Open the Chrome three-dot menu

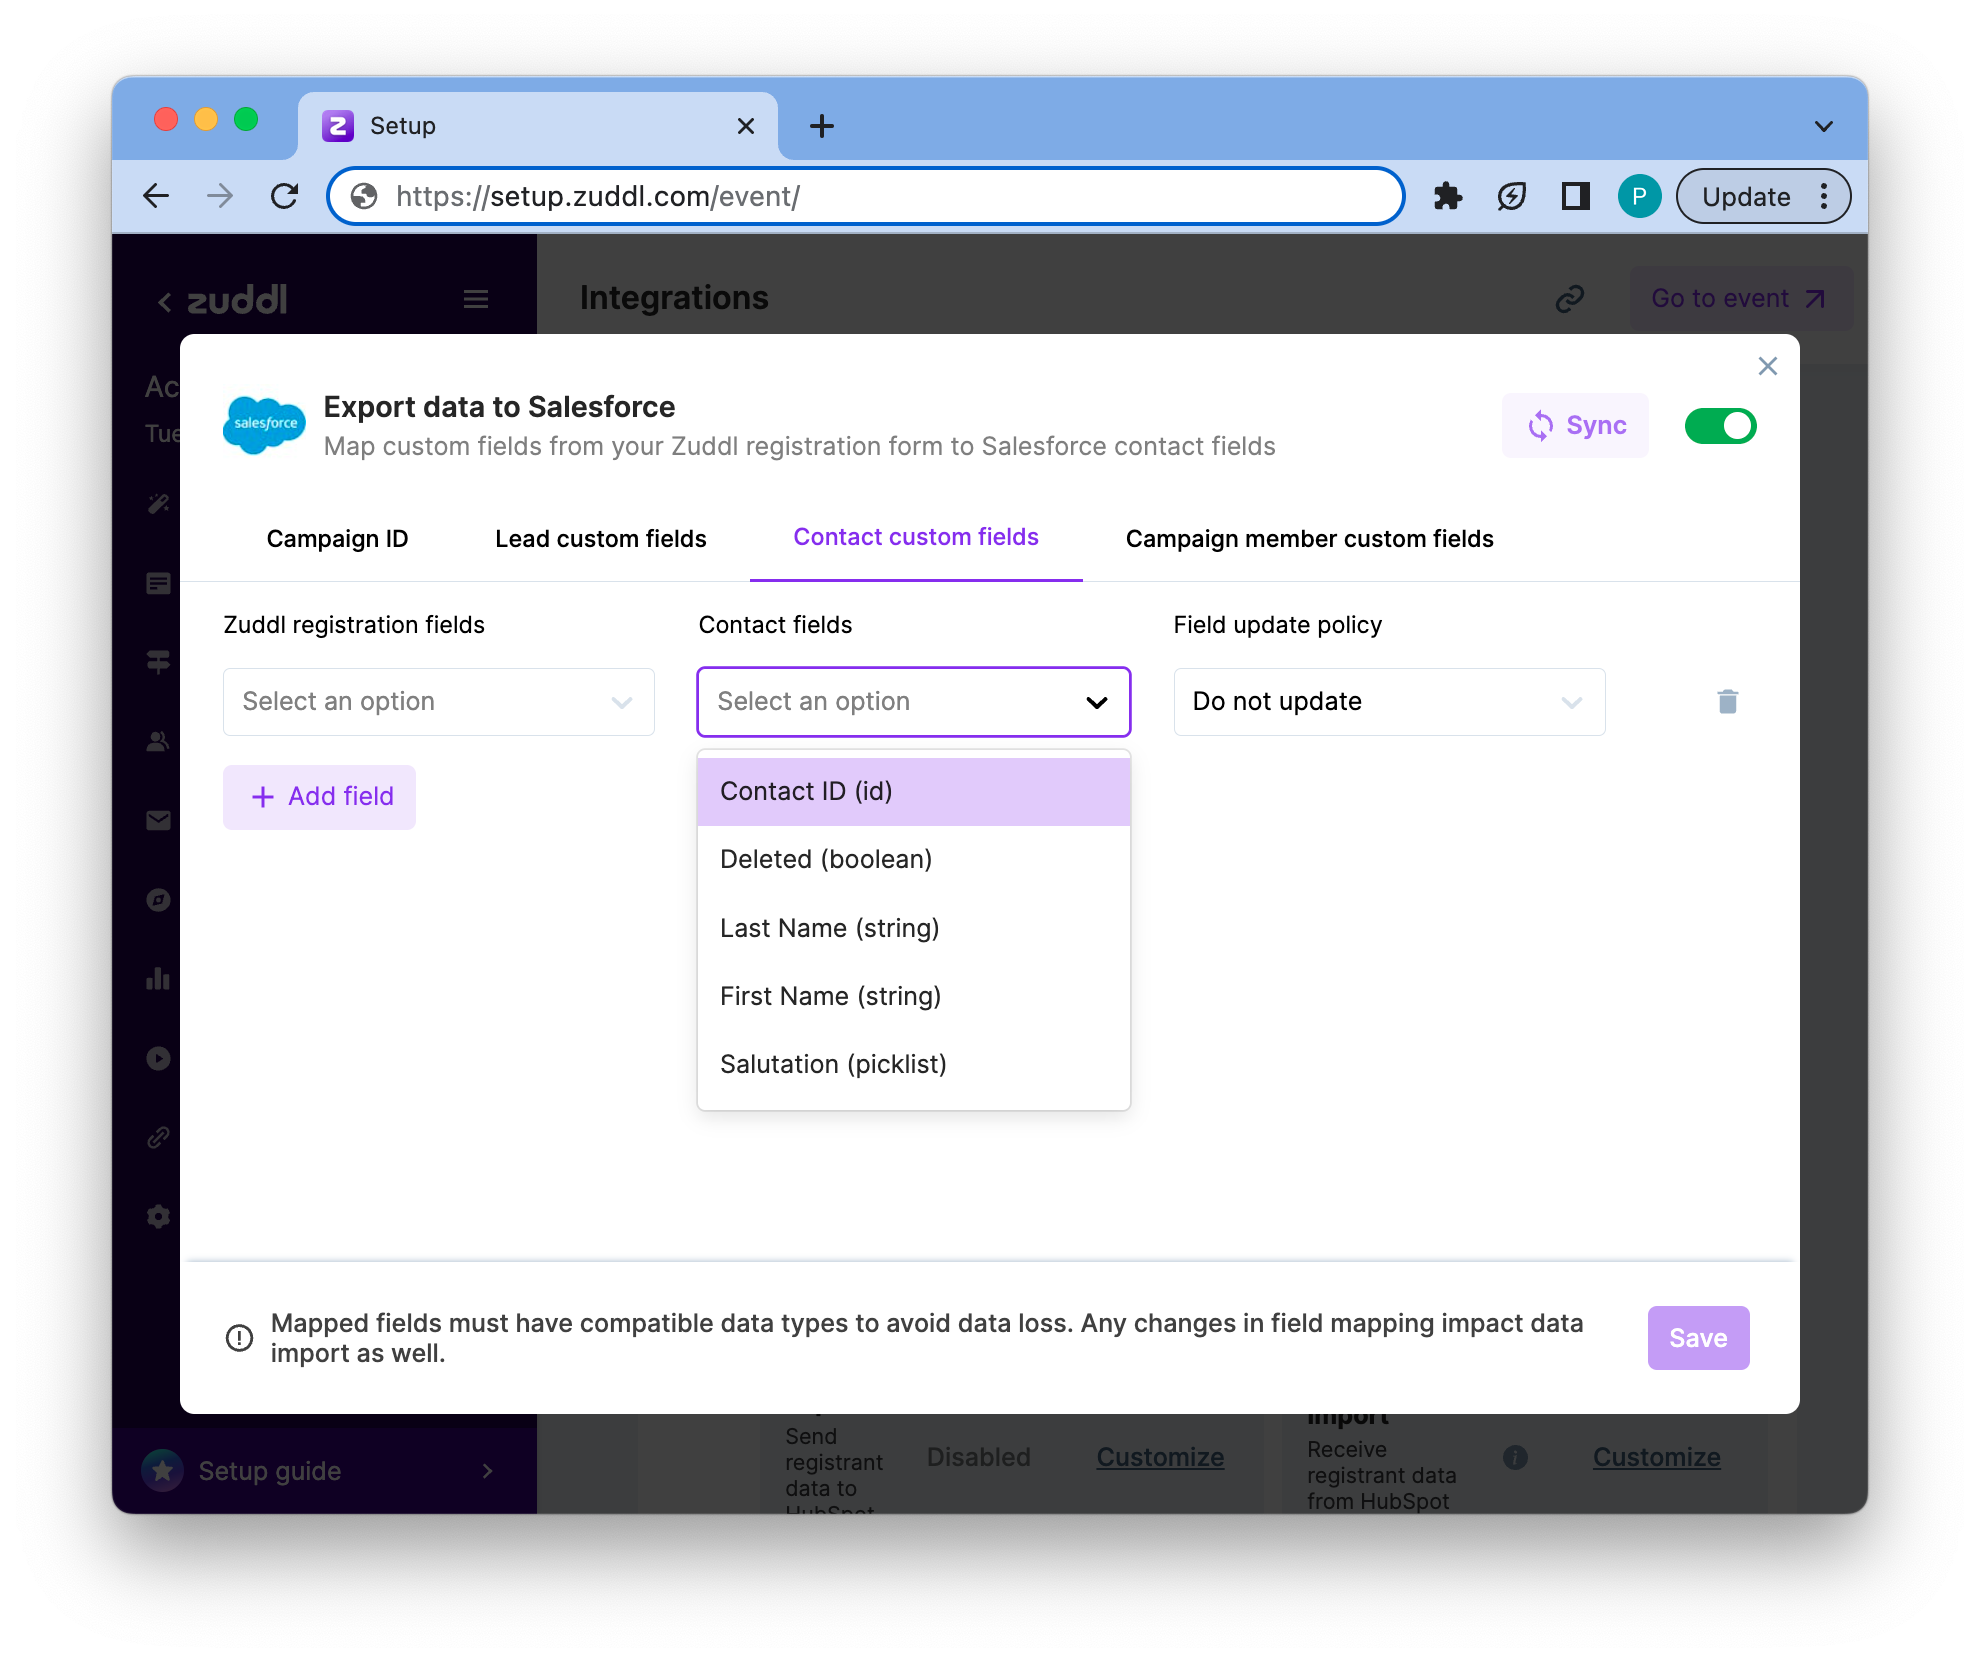(1824, 196)
